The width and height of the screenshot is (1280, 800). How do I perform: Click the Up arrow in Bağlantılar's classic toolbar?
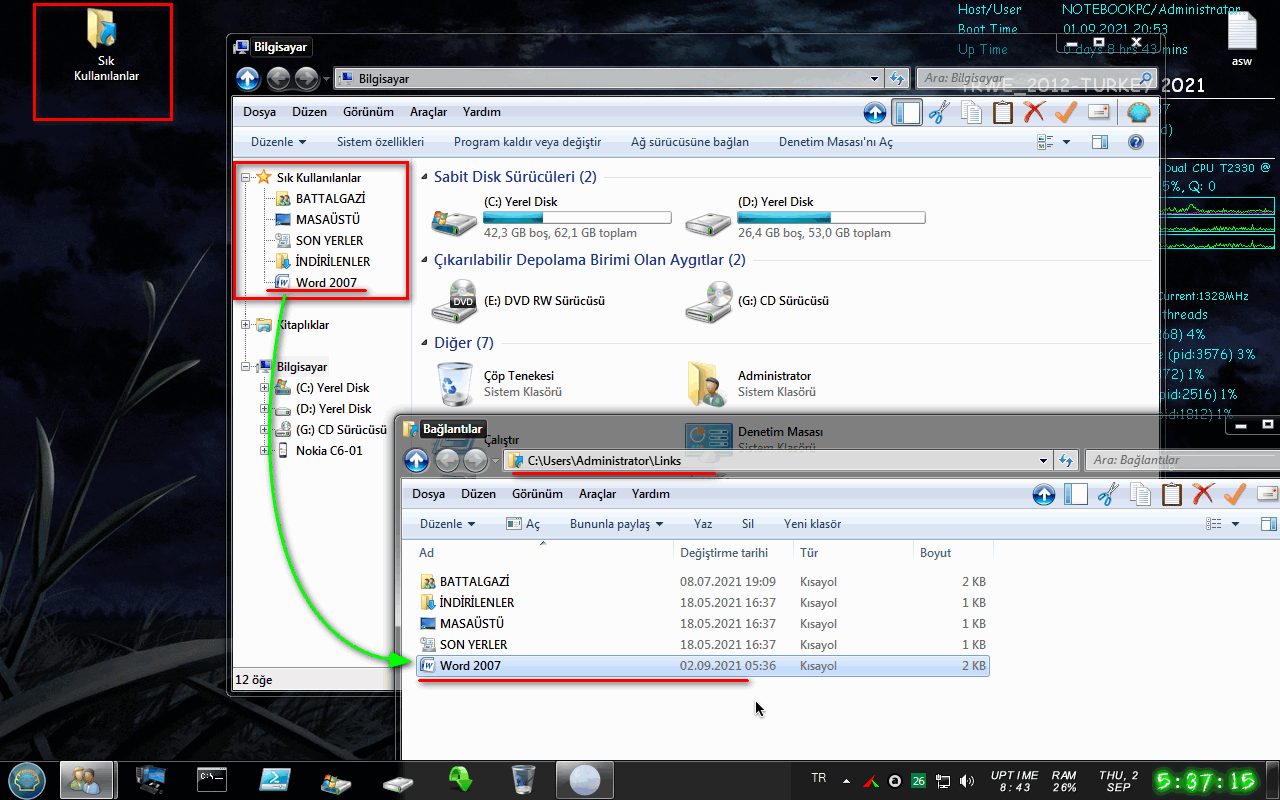click(x=1044, y=494)
